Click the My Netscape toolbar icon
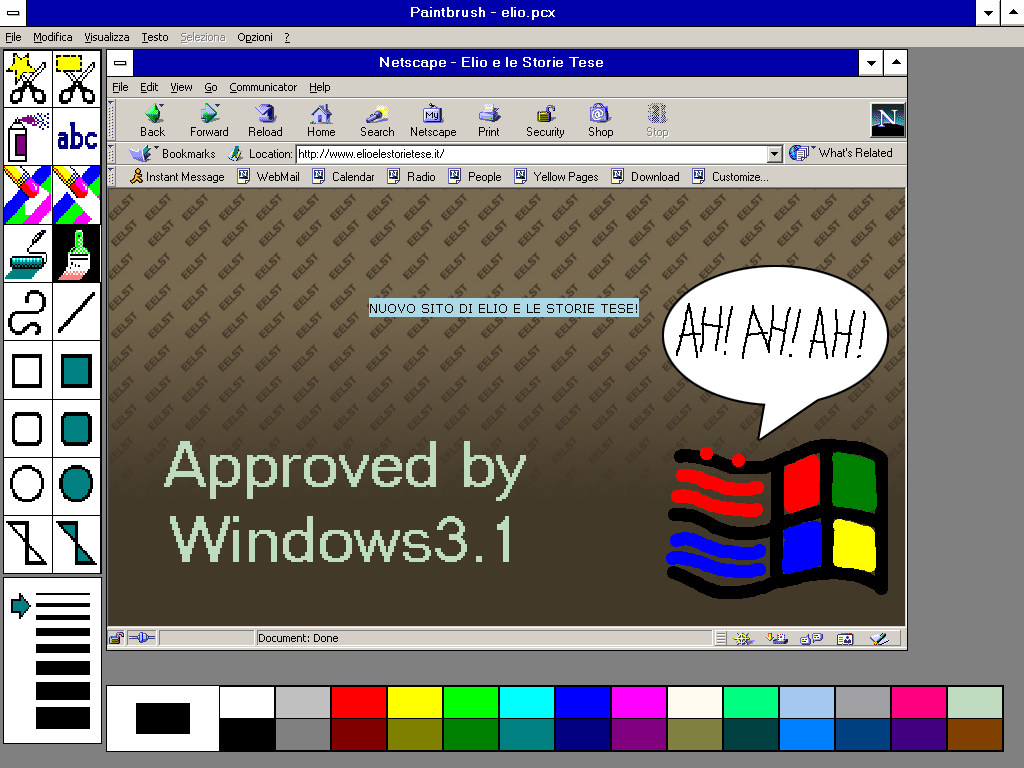The height and width of the screenshot is (768, 1024). 433,121
